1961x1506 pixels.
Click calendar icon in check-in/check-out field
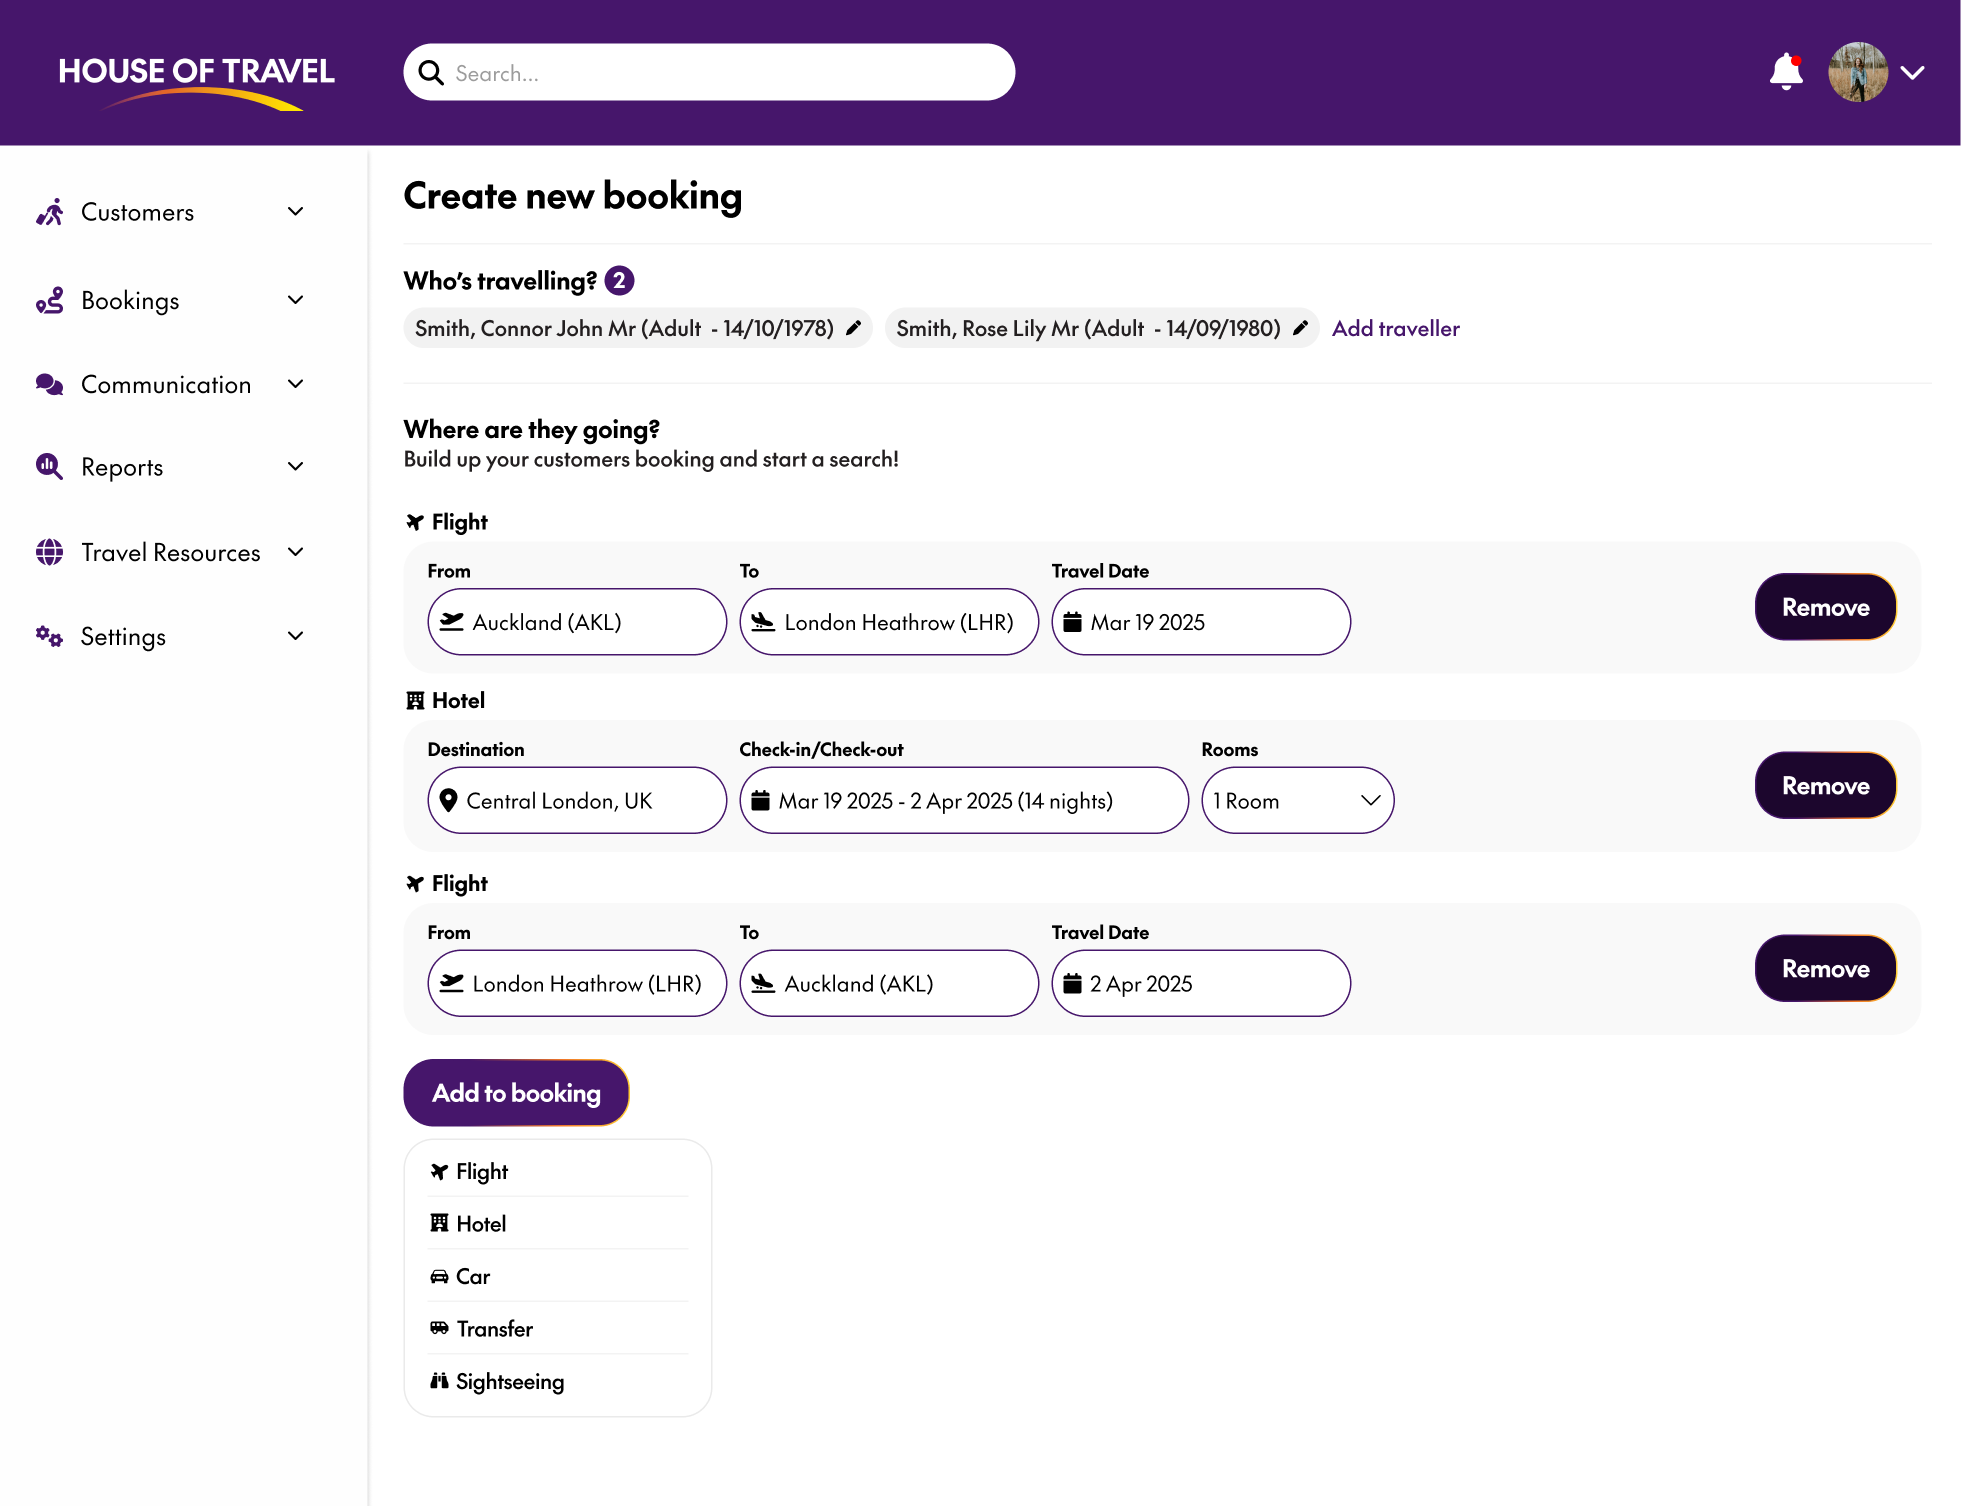coord(760,800)
